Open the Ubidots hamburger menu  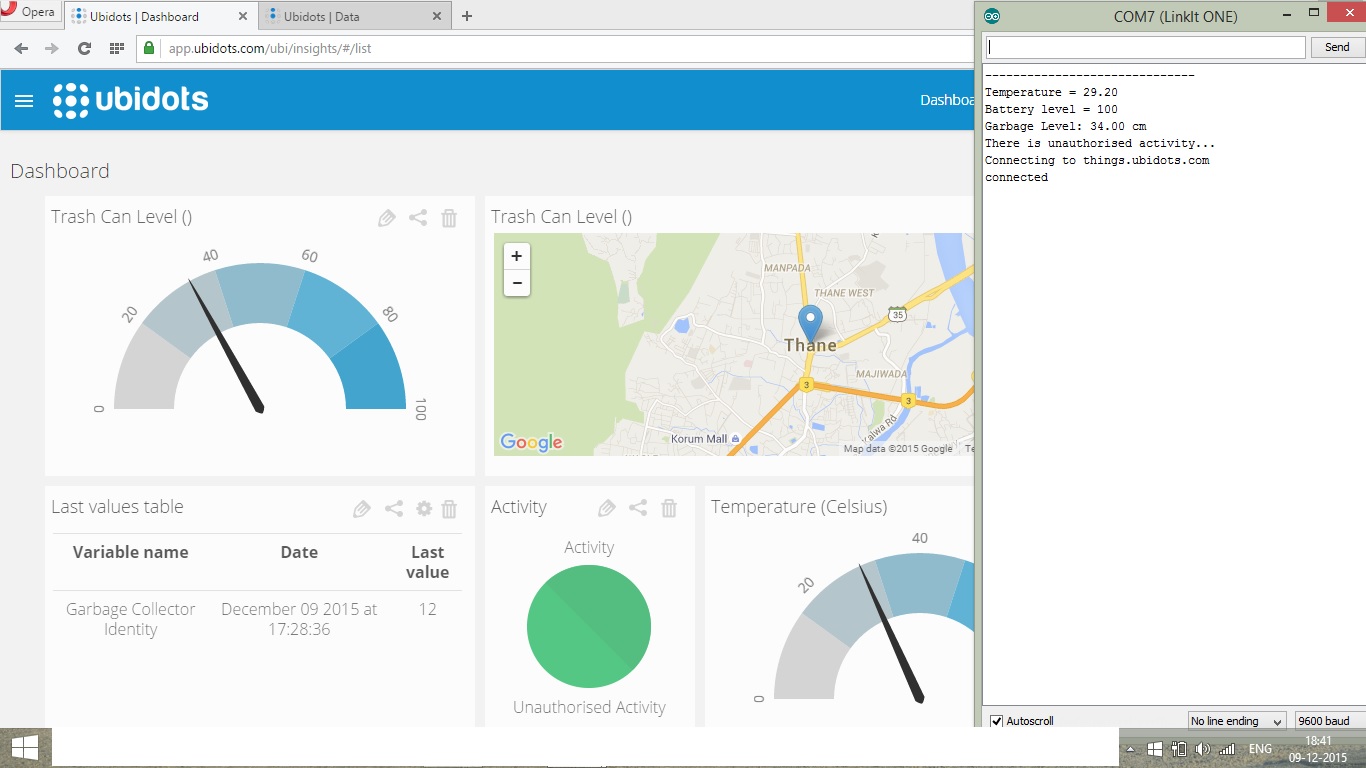tap(24, 100)
